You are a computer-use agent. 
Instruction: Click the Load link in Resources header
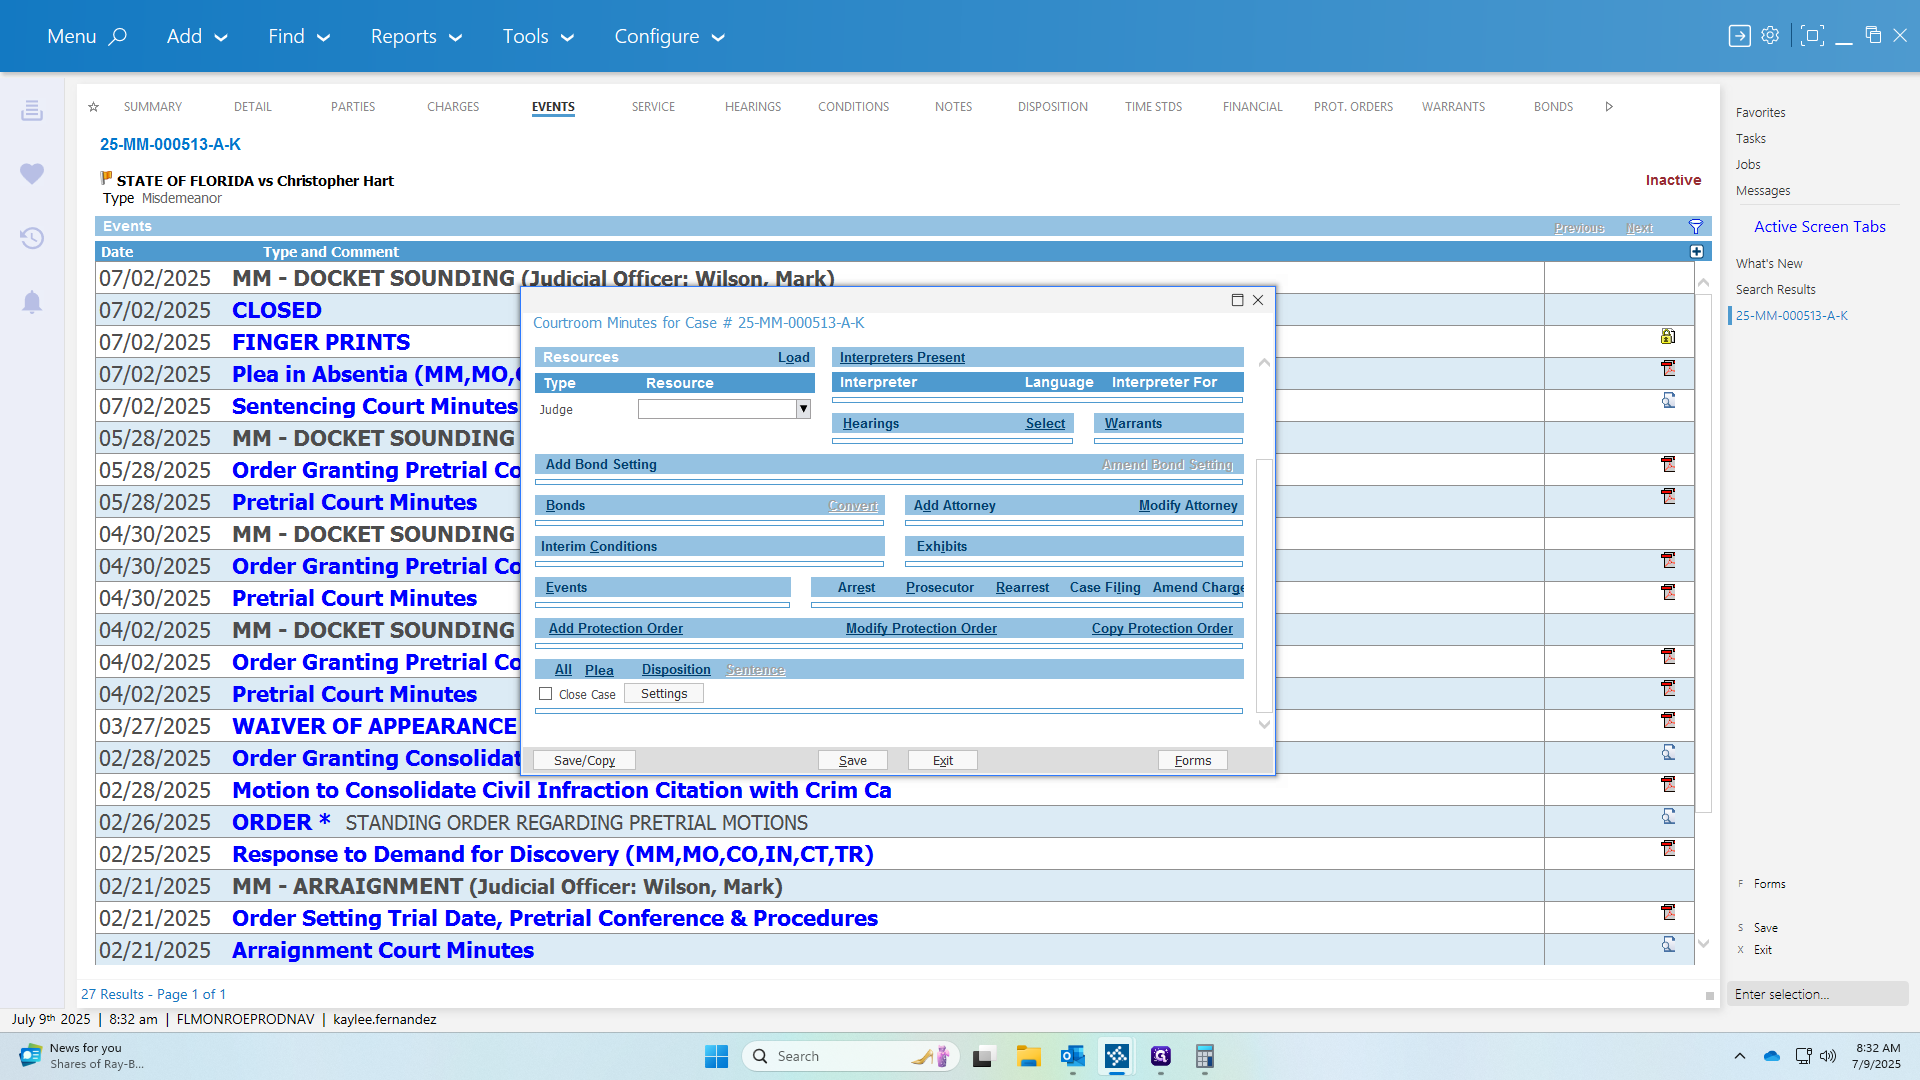coord(794,358)
